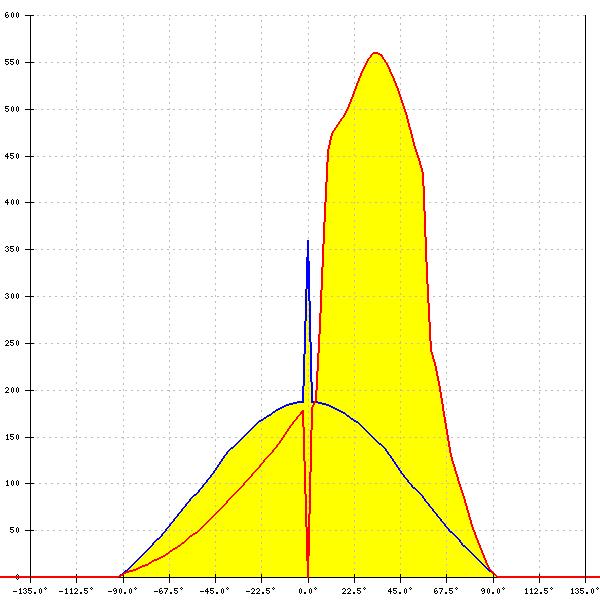Select the -90.0° x-axis label
The height and width of the screenshot is (600, 600).
(122, 591)
